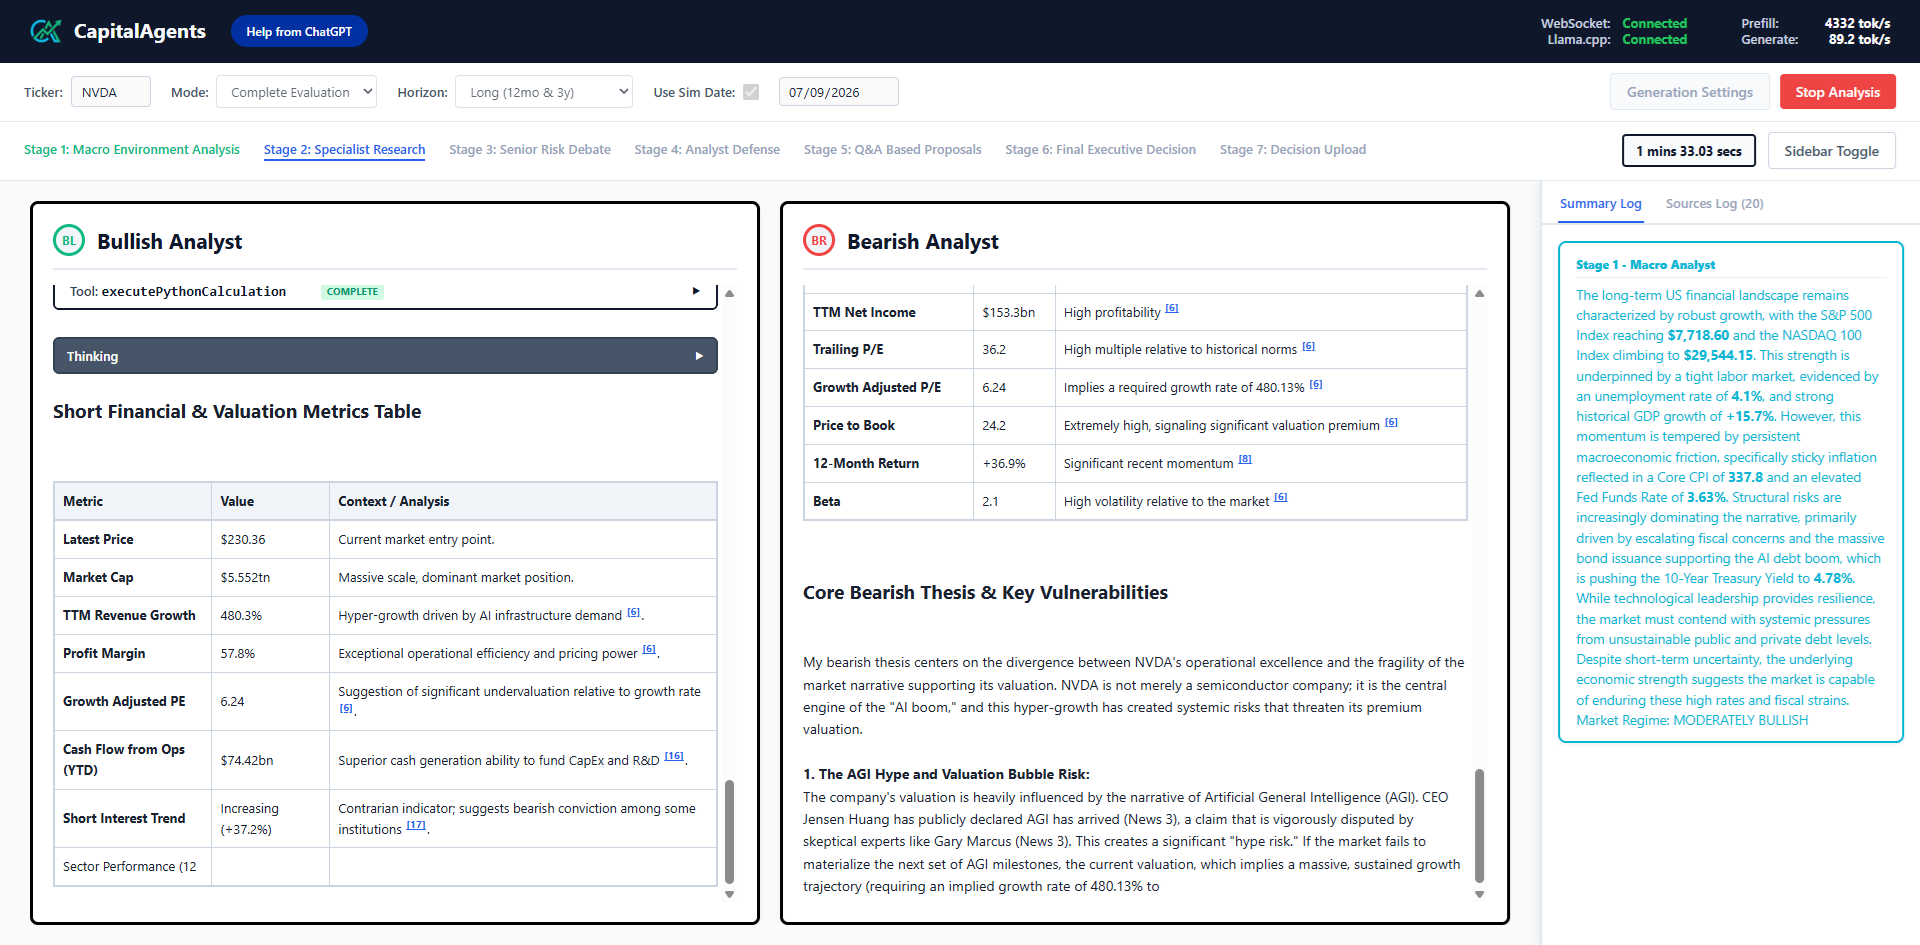The image size is (1920, 945).
Task: Open Stage 6: Final Executive Decision tab
Action: (1101, 150)
